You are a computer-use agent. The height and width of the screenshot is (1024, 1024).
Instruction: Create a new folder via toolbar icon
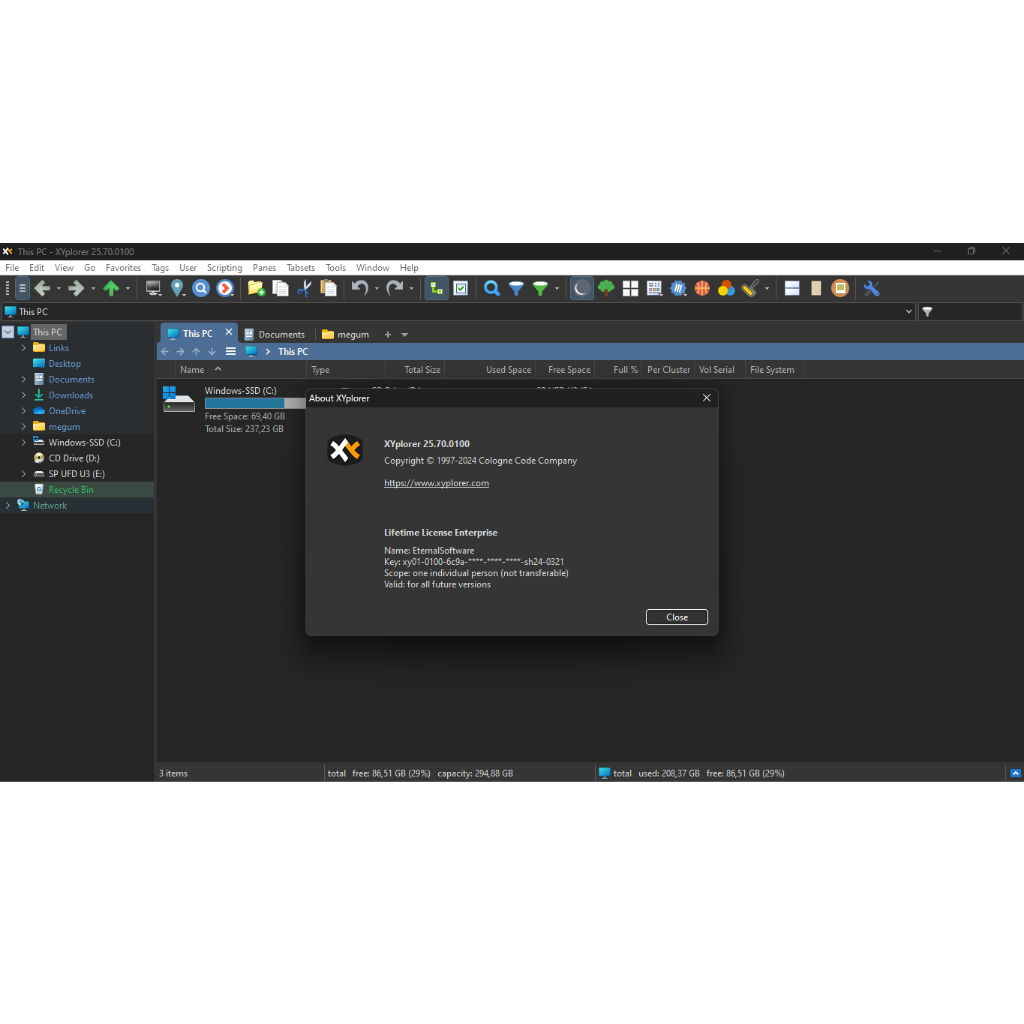256,289
